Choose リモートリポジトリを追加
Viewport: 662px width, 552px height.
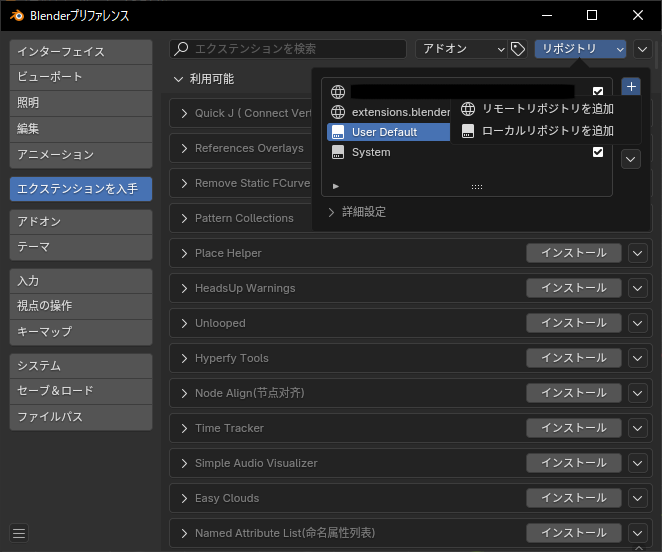546,109
